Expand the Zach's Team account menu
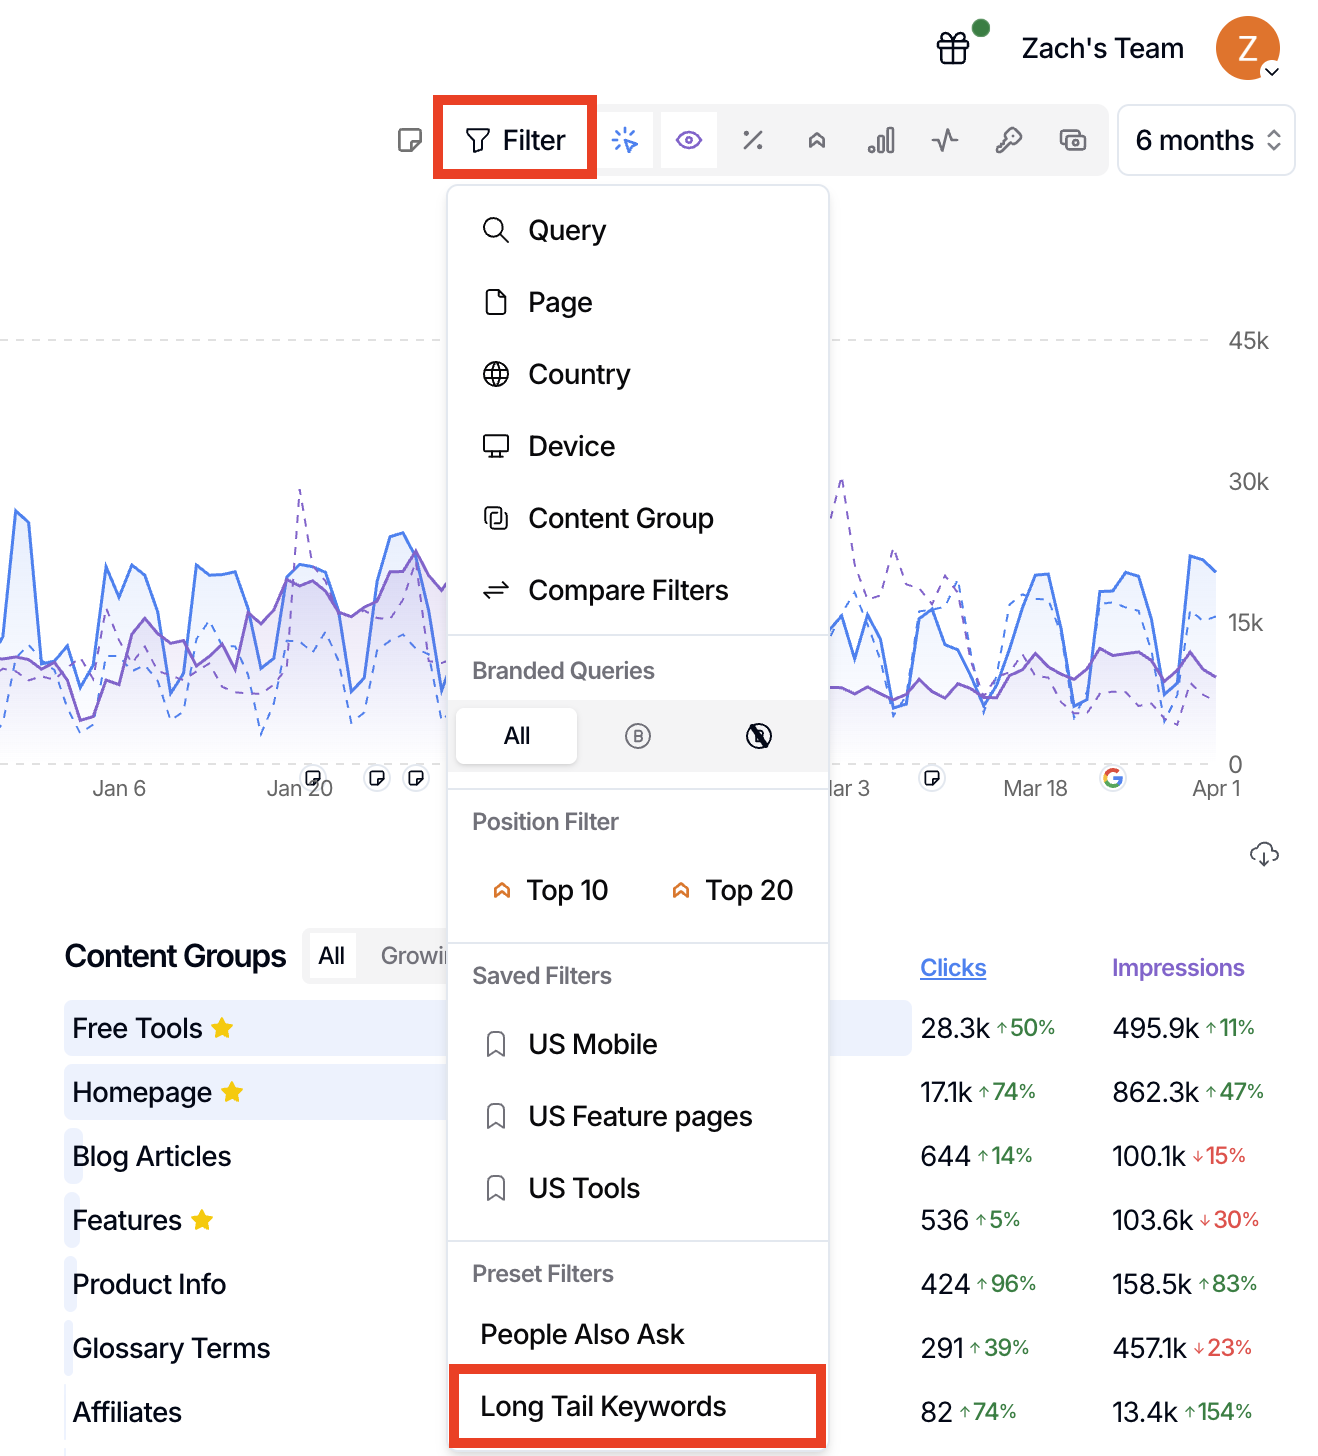This screenshot has width=1318, height=1456. coord(1247,48)
